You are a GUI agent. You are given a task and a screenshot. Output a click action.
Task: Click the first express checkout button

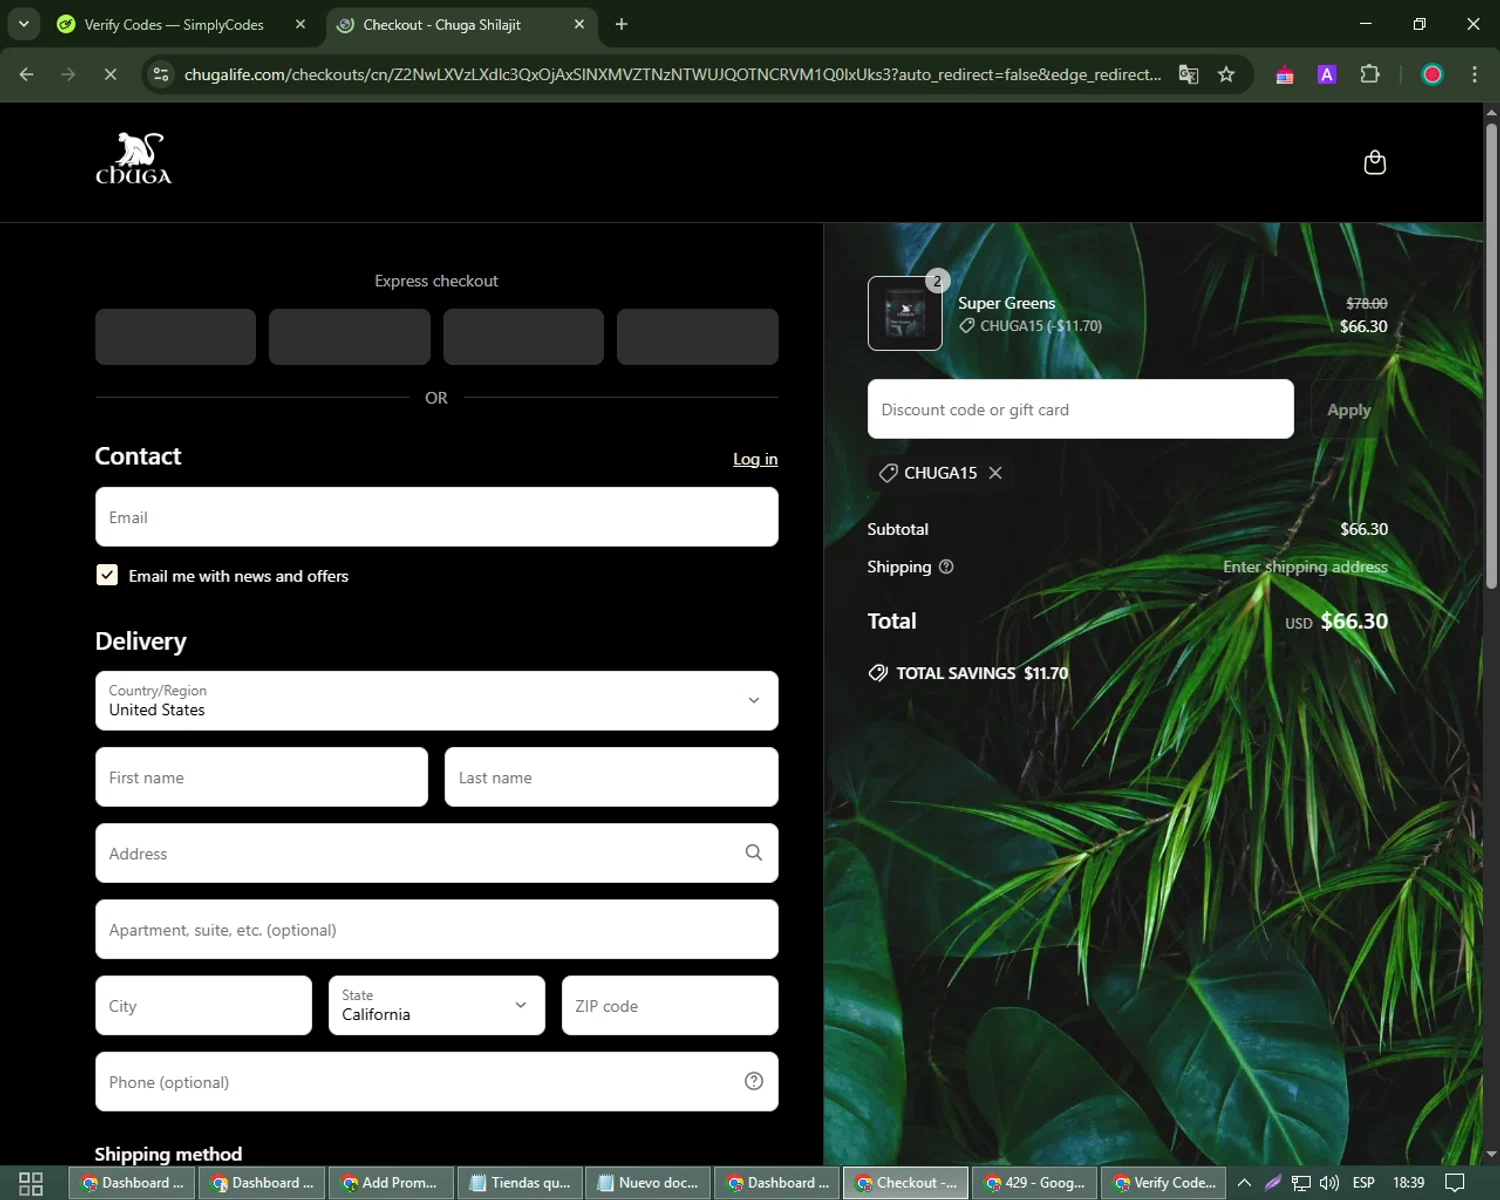click(x=175, y=336)
